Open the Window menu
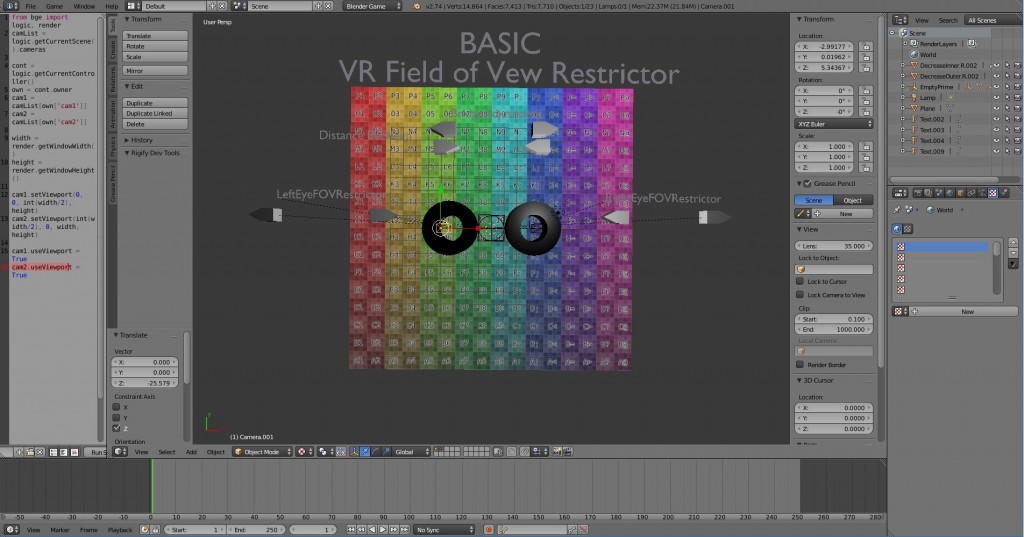This screenshot has width=1024, height=537. click(x=84, y=6)
